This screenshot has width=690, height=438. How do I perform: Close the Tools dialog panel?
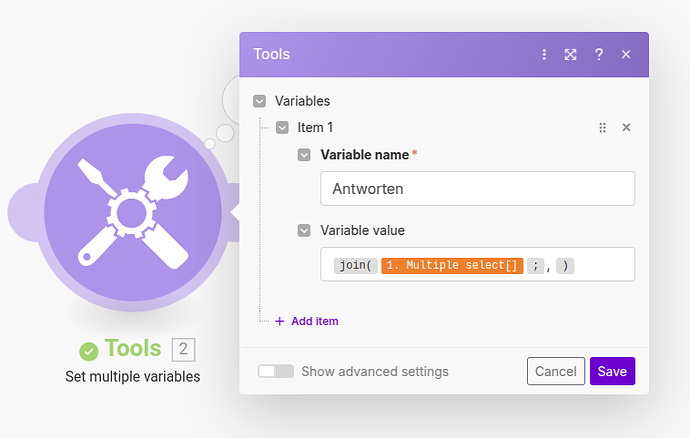pos(626,54)
